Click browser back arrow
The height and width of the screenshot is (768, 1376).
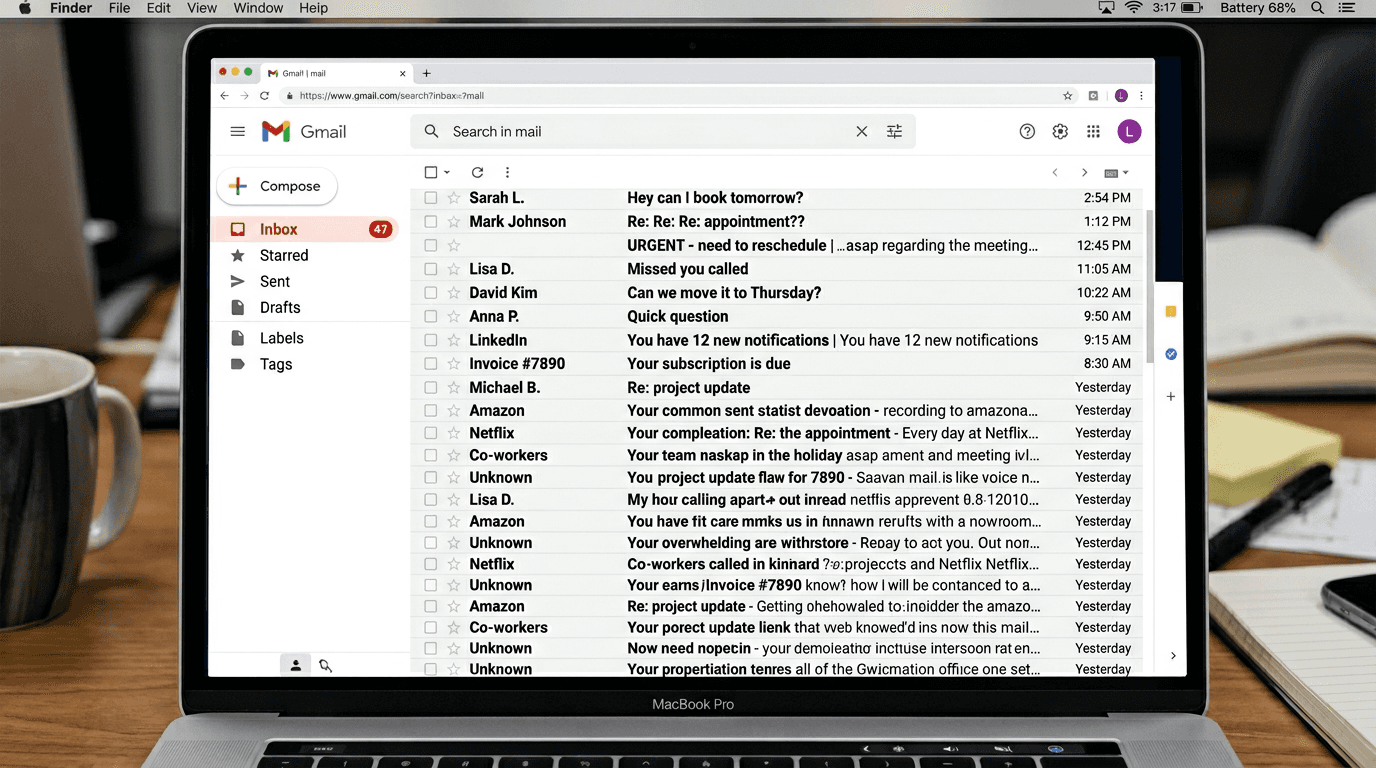224,96
